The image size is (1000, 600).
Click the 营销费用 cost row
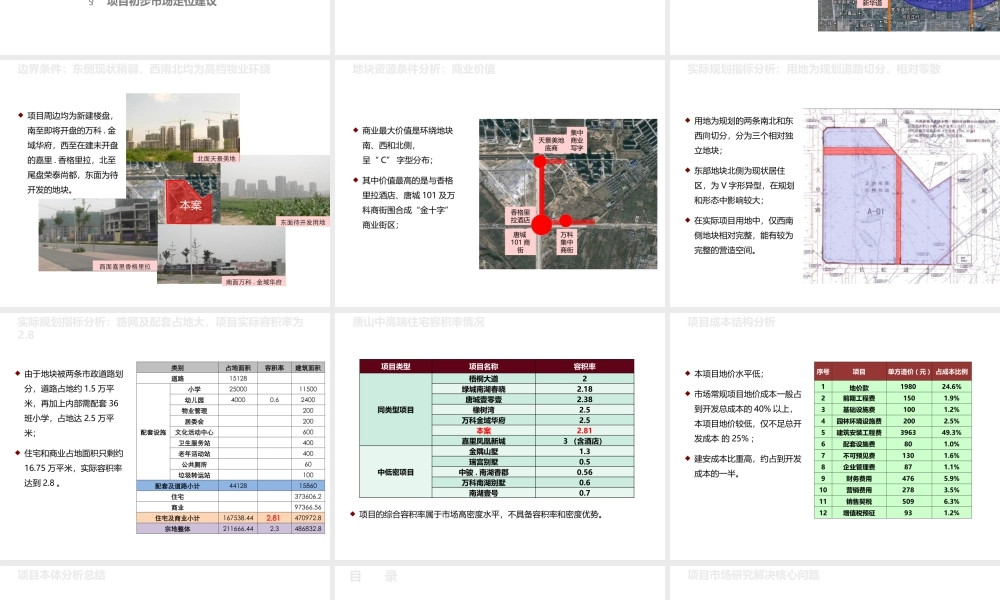[893, 490]
